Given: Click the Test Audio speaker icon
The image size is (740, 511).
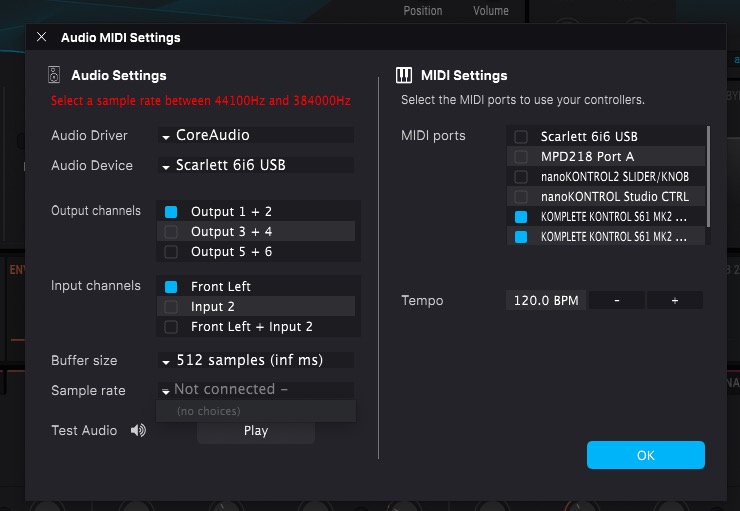Looking at the screenshot, I should 138,431.
